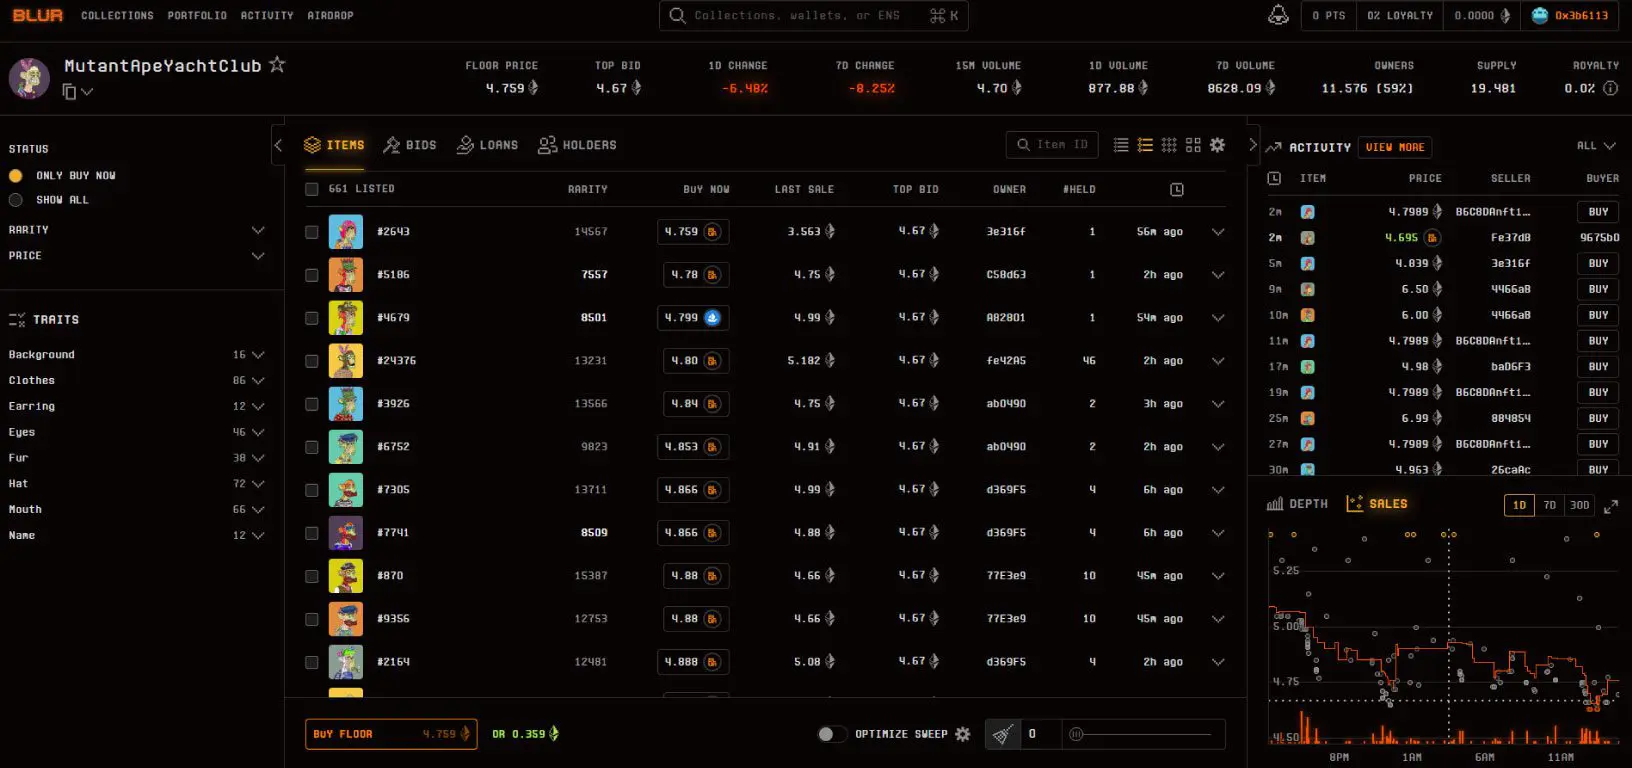Set chart range to 30D

(x=1579, y=505)
